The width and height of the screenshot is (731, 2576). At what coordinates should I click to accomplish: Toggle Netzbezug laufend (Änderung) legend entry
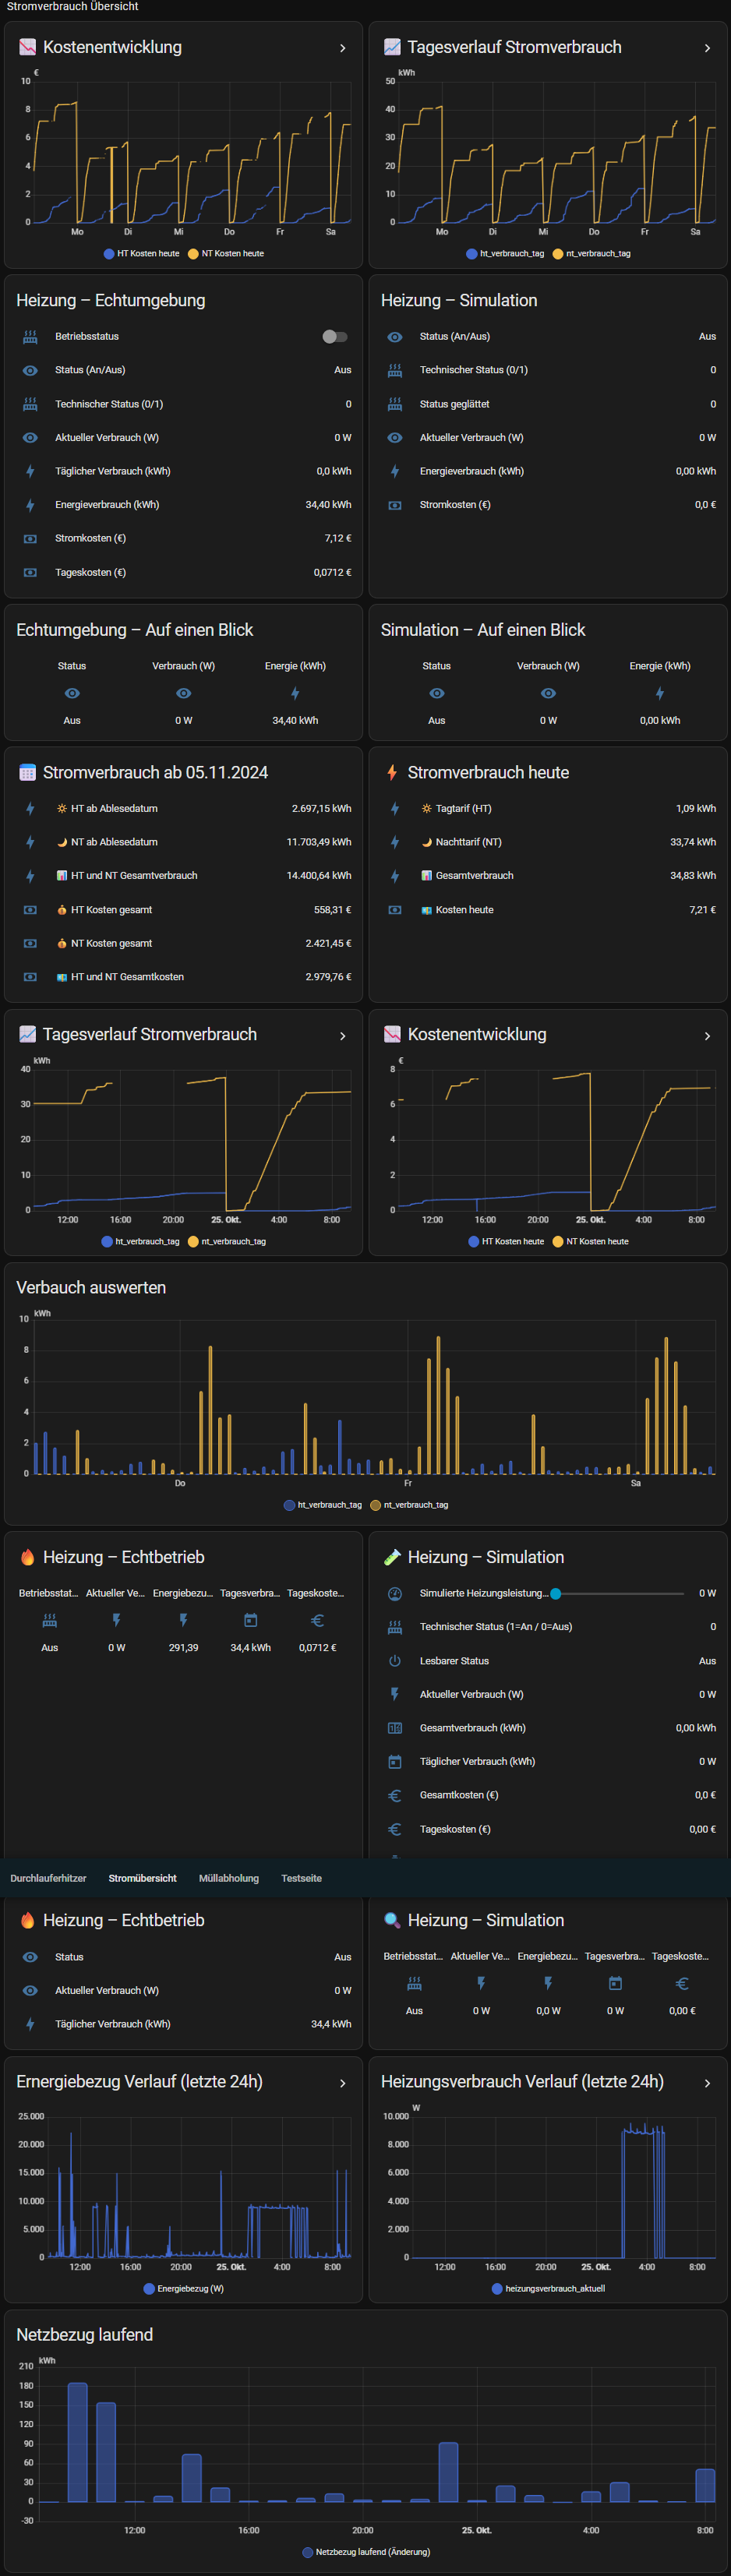[366, 2551]
